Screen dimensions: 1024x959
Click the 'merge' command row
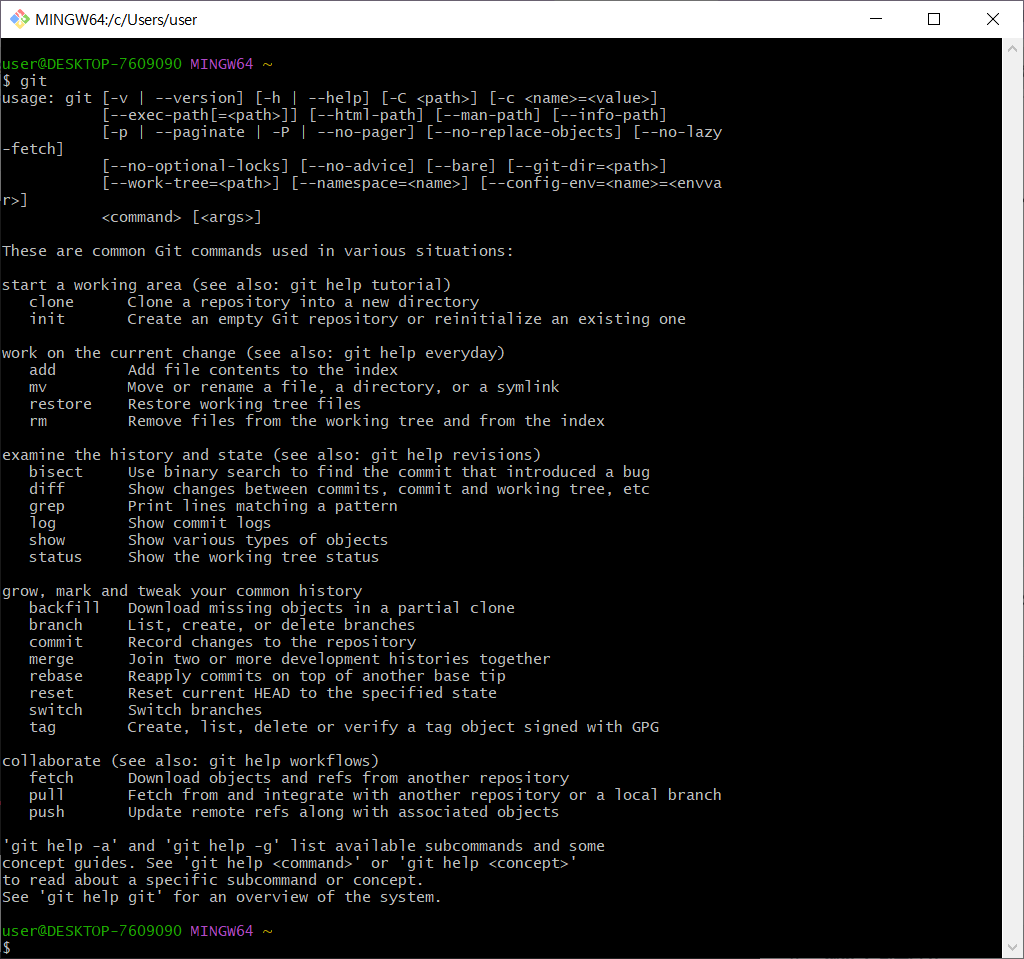pyautogui.click(x=290, y=658)
